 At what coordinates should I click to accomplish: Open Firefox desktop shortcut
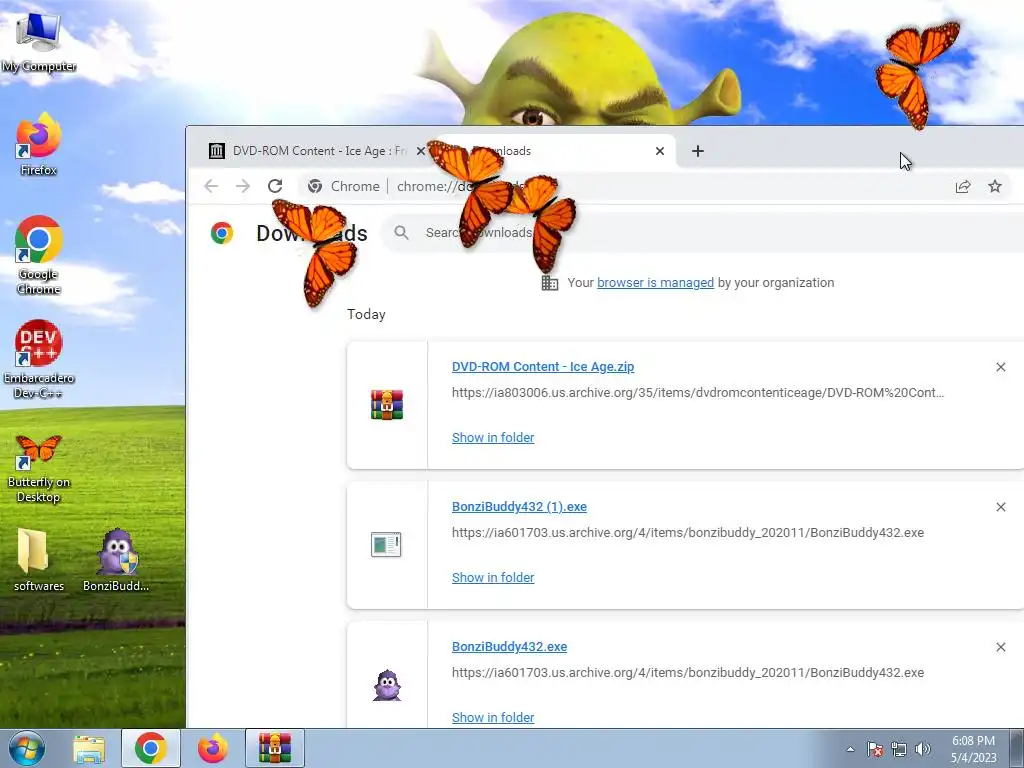pos(39,144)
